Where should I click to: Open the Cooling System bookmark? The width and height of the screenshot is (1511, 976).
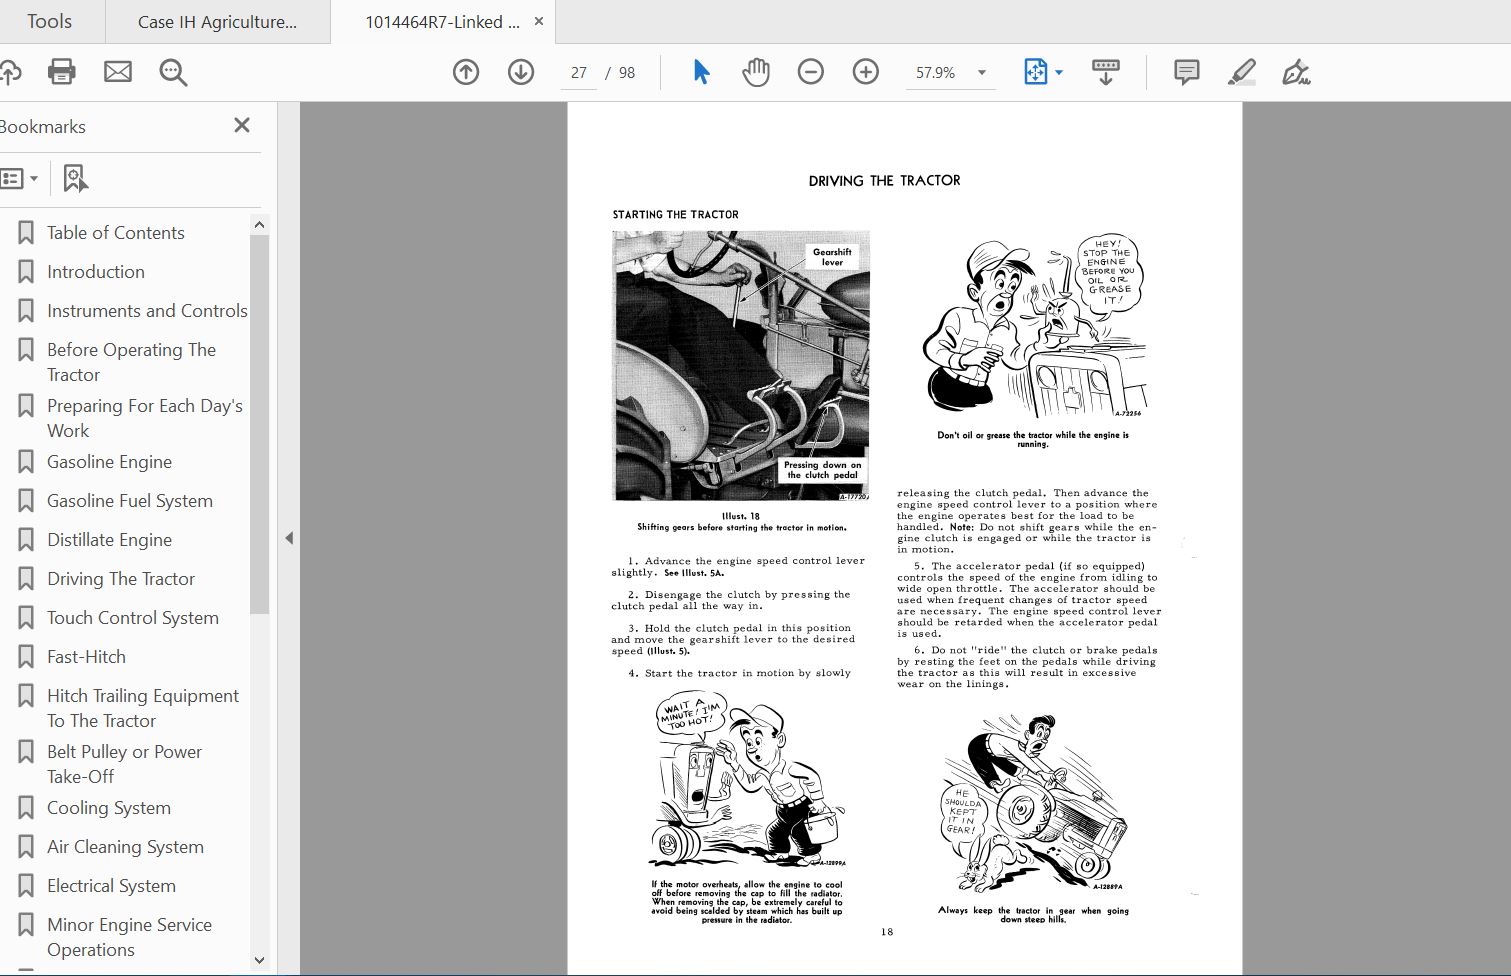click(109, 808)
